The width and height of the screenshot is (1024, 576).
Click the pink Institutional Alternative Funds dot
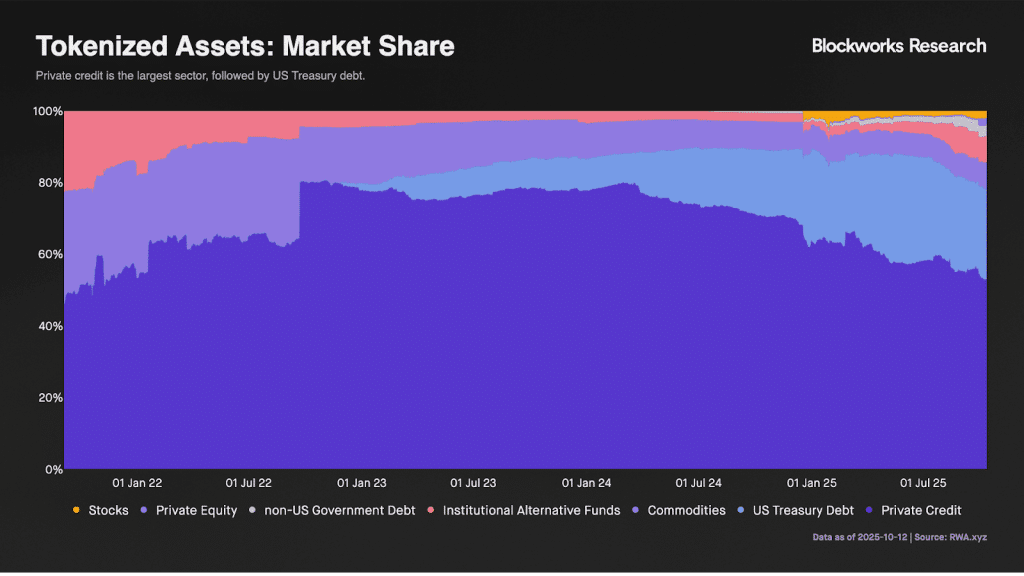tap(430, 511)
